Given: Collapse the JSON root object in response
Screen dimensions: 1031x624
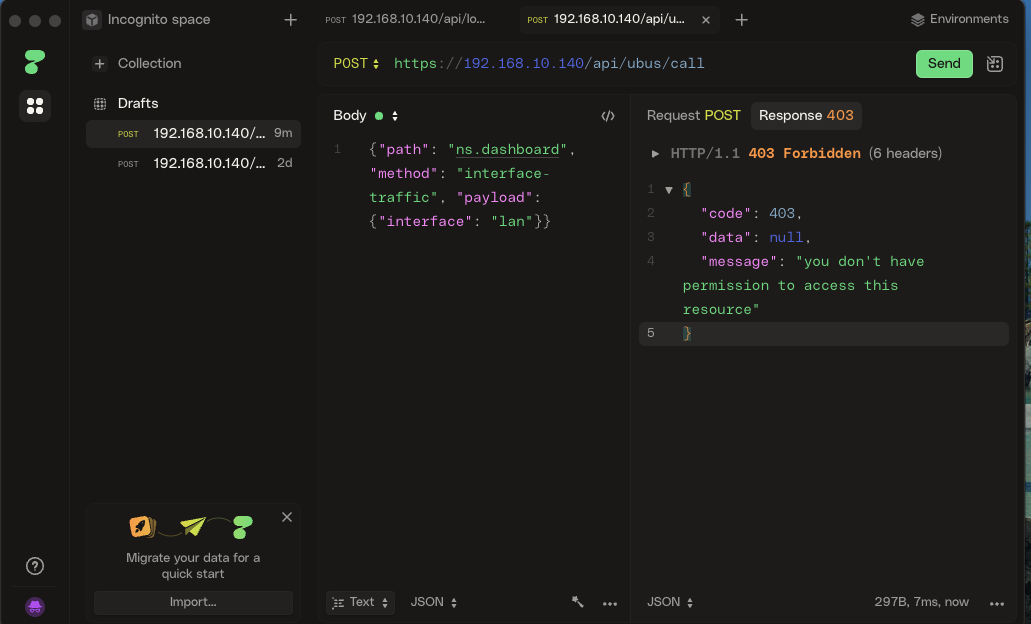Looking at the screenshot, I should tap(669, 190).
